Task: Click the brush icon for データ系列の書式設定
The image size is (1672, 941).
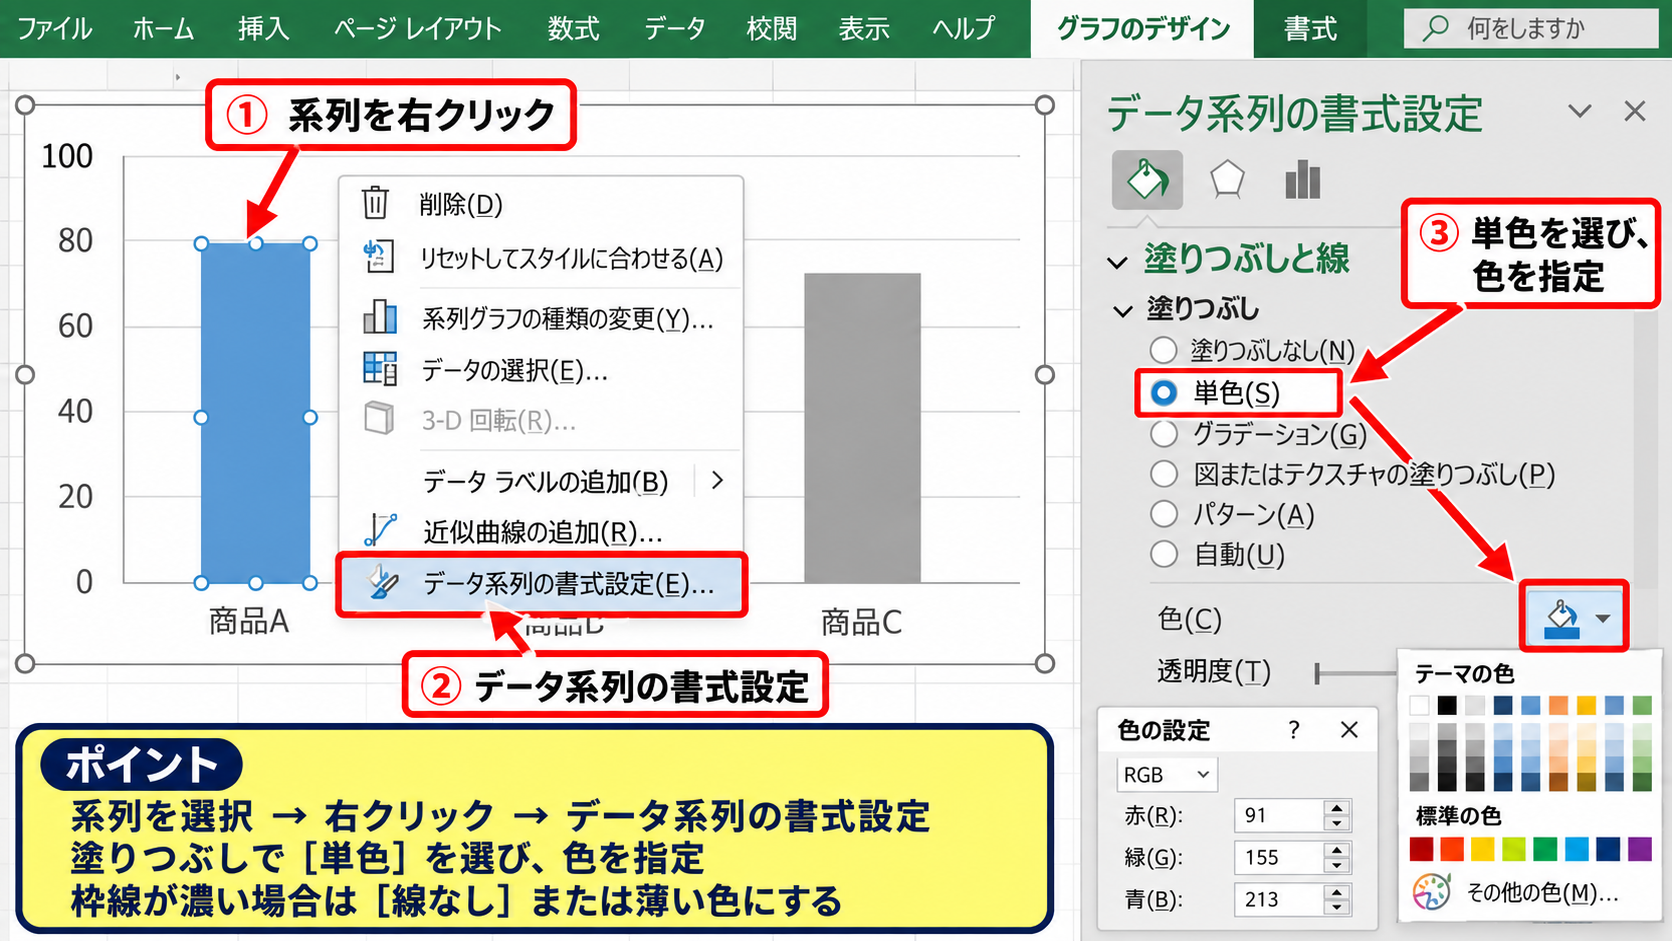Action: [382, 583]
